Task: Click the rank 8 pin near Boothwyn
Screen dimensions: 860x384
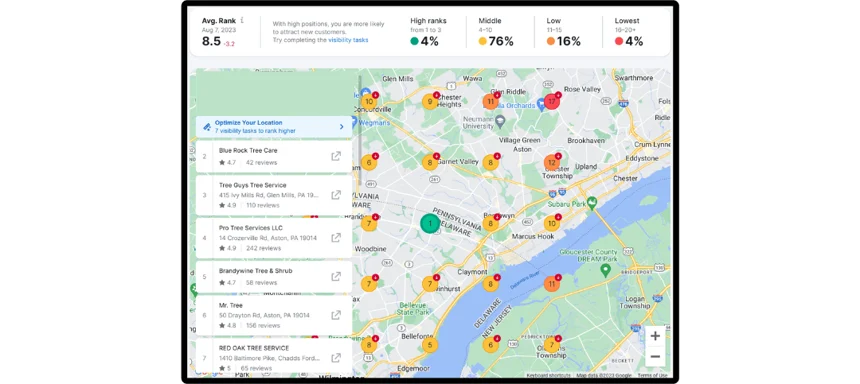Action: tap(491, 223)
